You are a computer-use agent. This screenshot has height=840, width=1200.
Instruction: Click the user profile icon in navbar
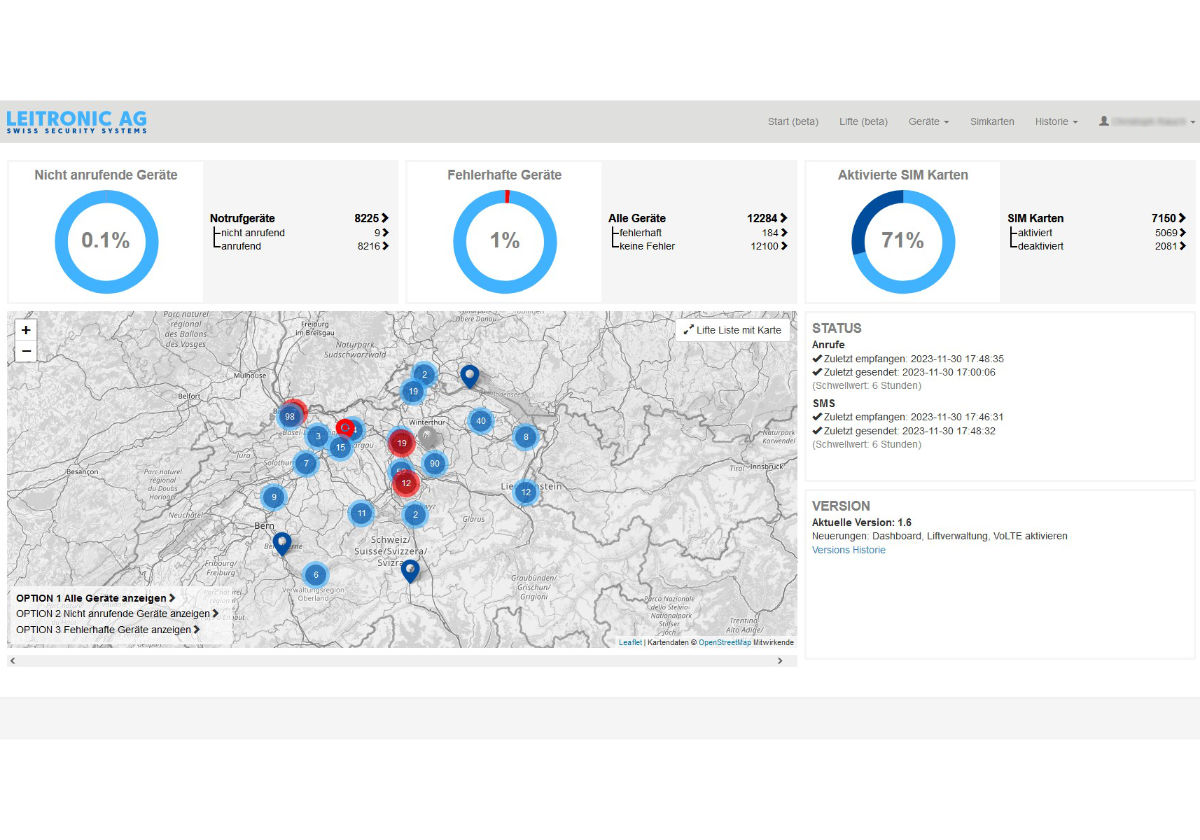1104,121
